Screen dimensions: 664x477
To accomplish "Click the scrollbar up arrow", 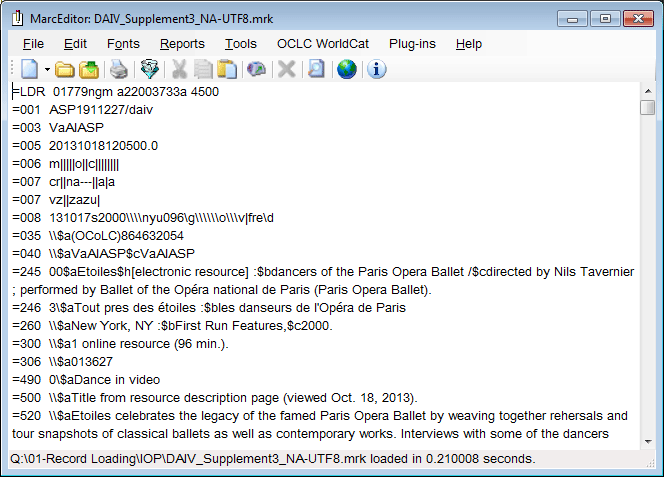I will pyautogui.click(x=647, y=91).
